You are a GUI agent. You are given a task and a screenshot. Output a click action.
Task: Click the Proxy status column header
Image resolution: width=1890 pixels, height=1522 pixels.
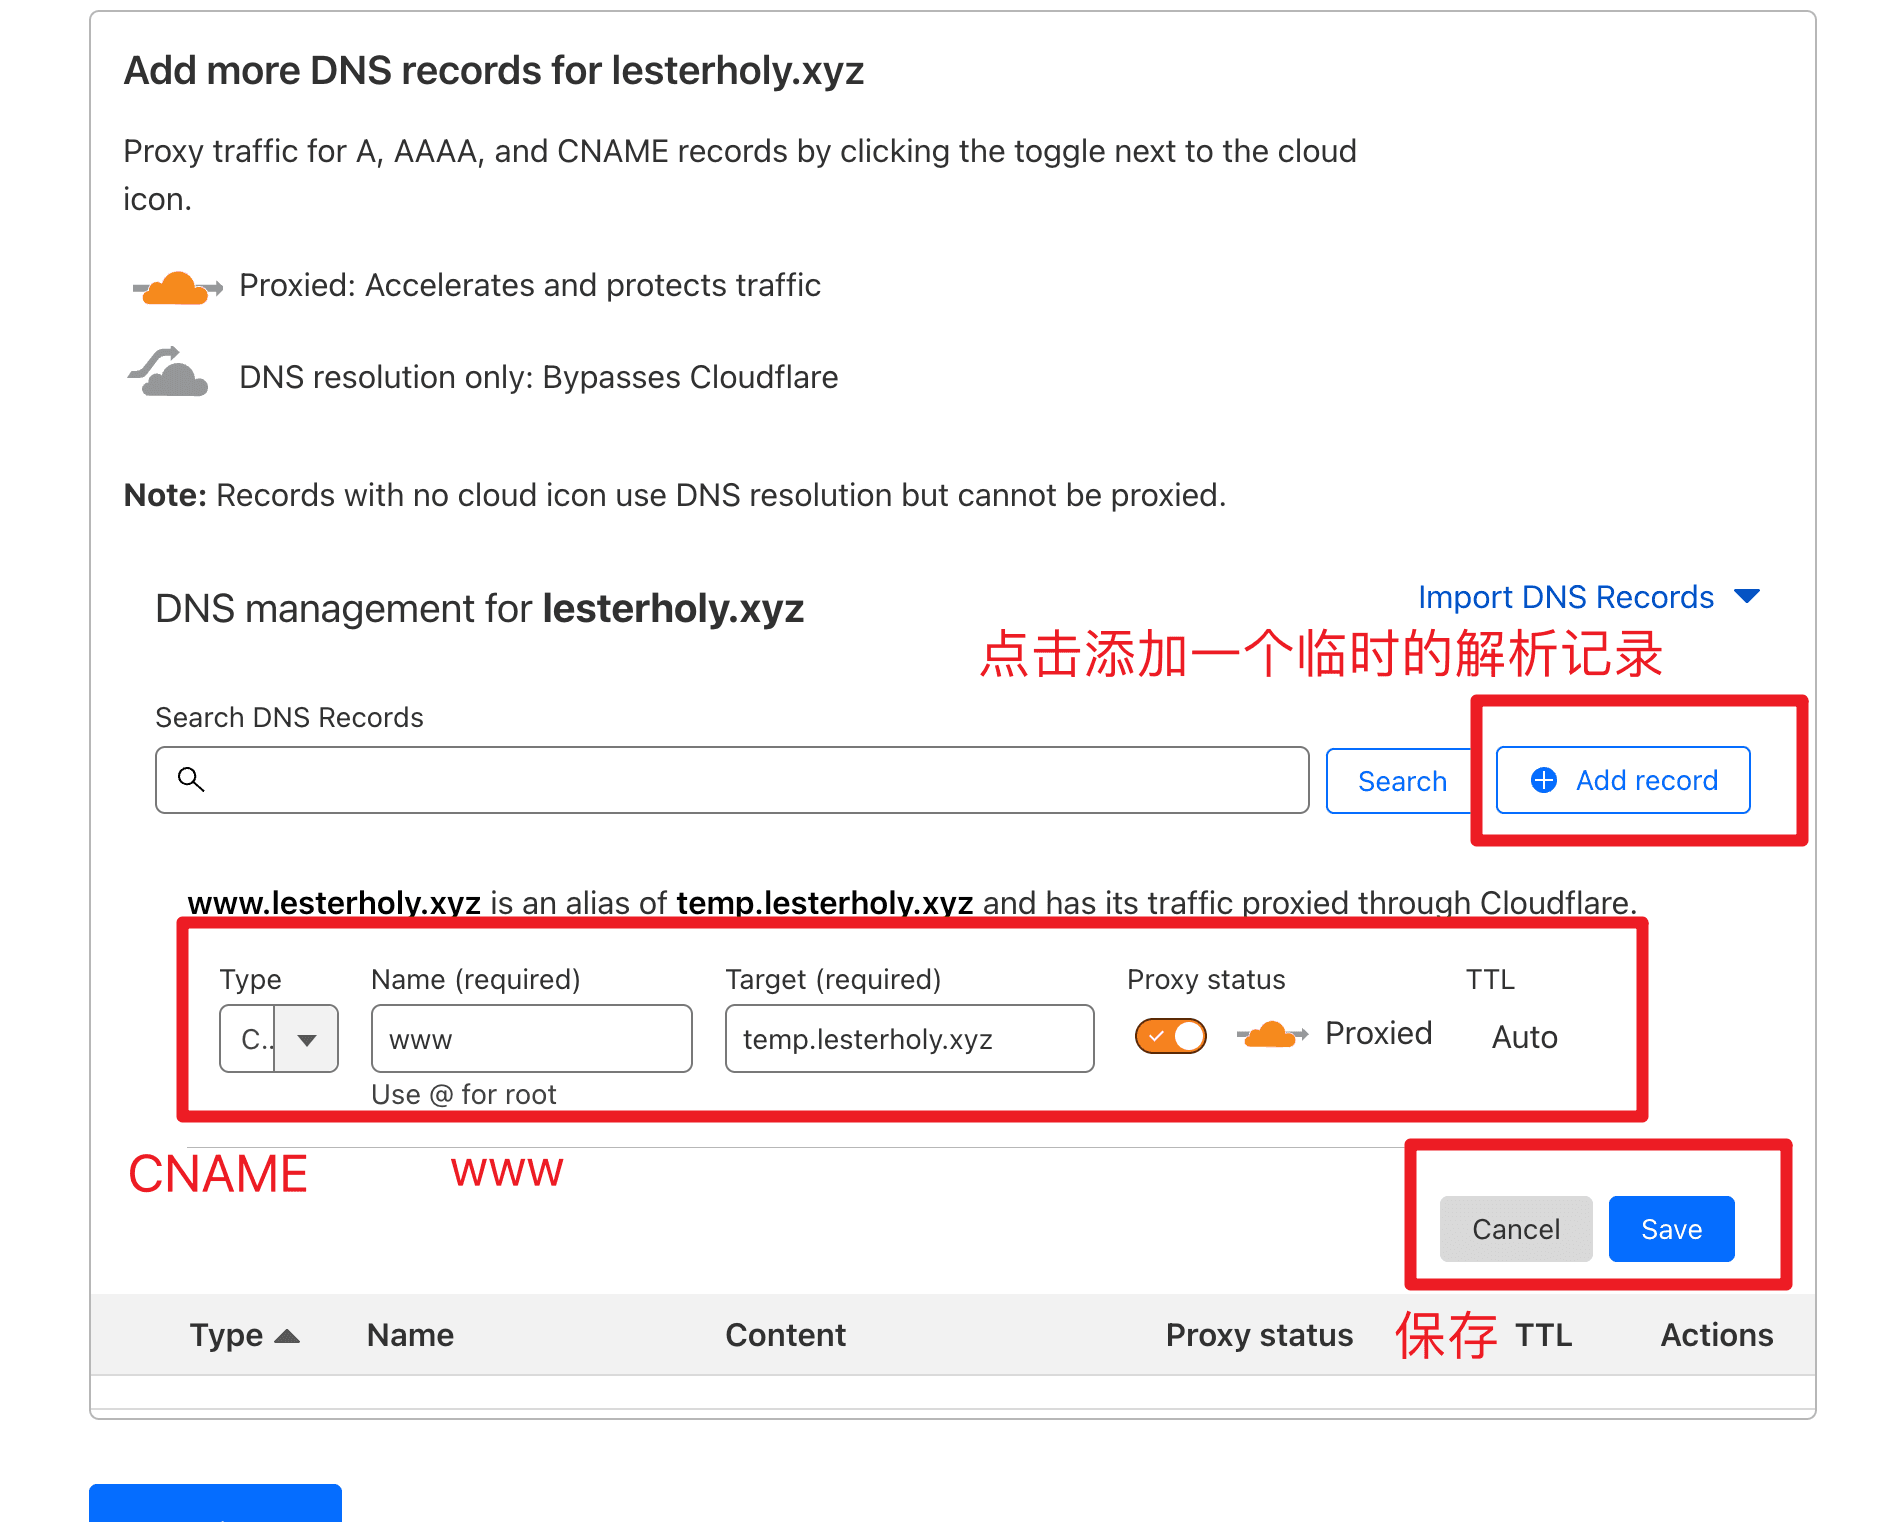(x=1259, y=1335)
